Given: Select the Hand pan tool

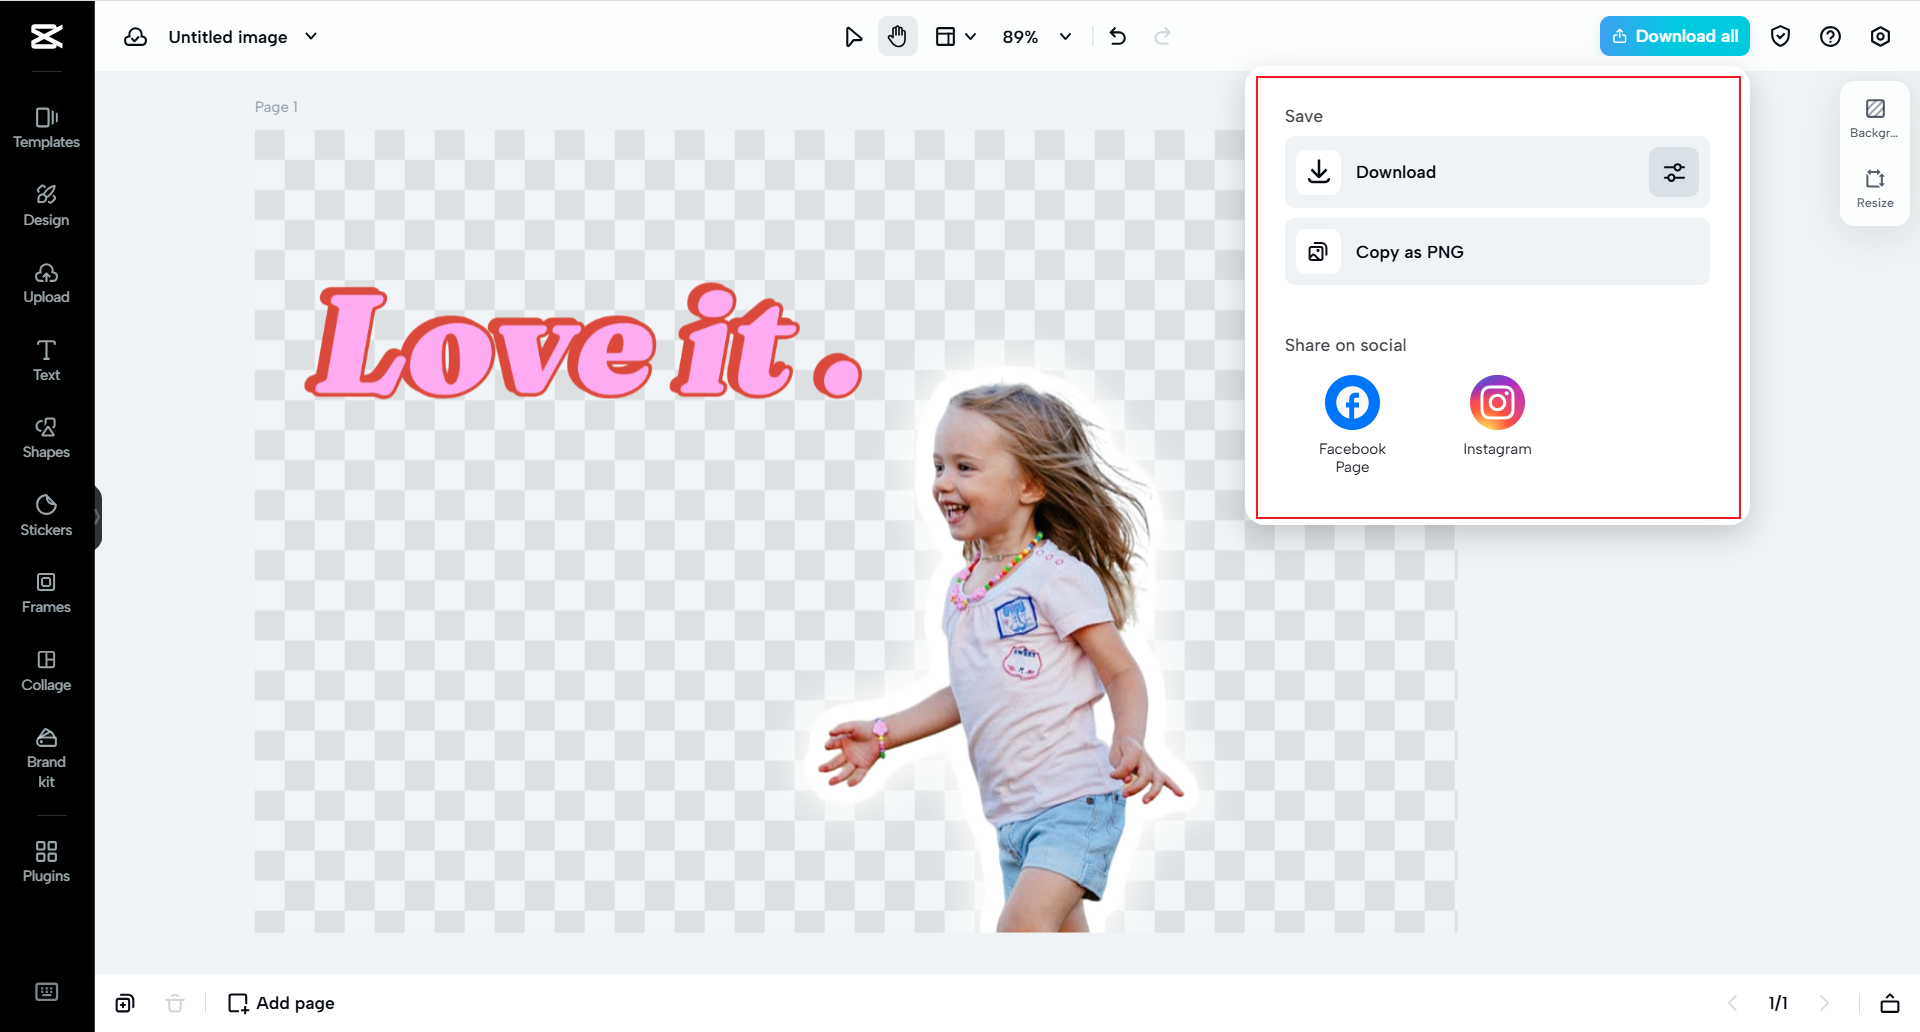Looking at the screenshot, I should (897, 36).
